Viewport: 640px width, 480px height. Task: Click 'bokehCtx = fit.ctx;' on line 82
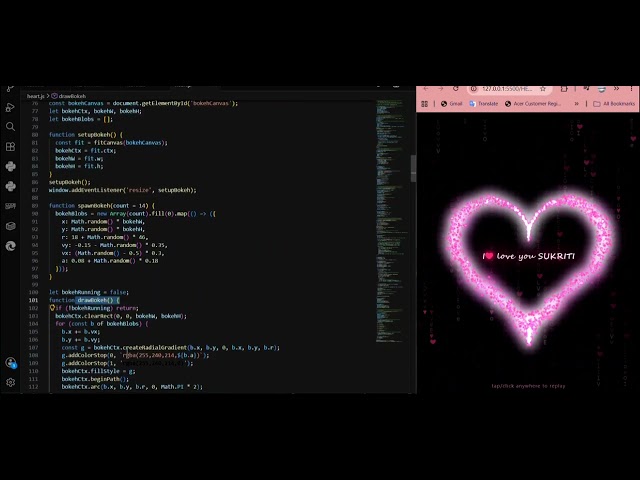(86, 150)
